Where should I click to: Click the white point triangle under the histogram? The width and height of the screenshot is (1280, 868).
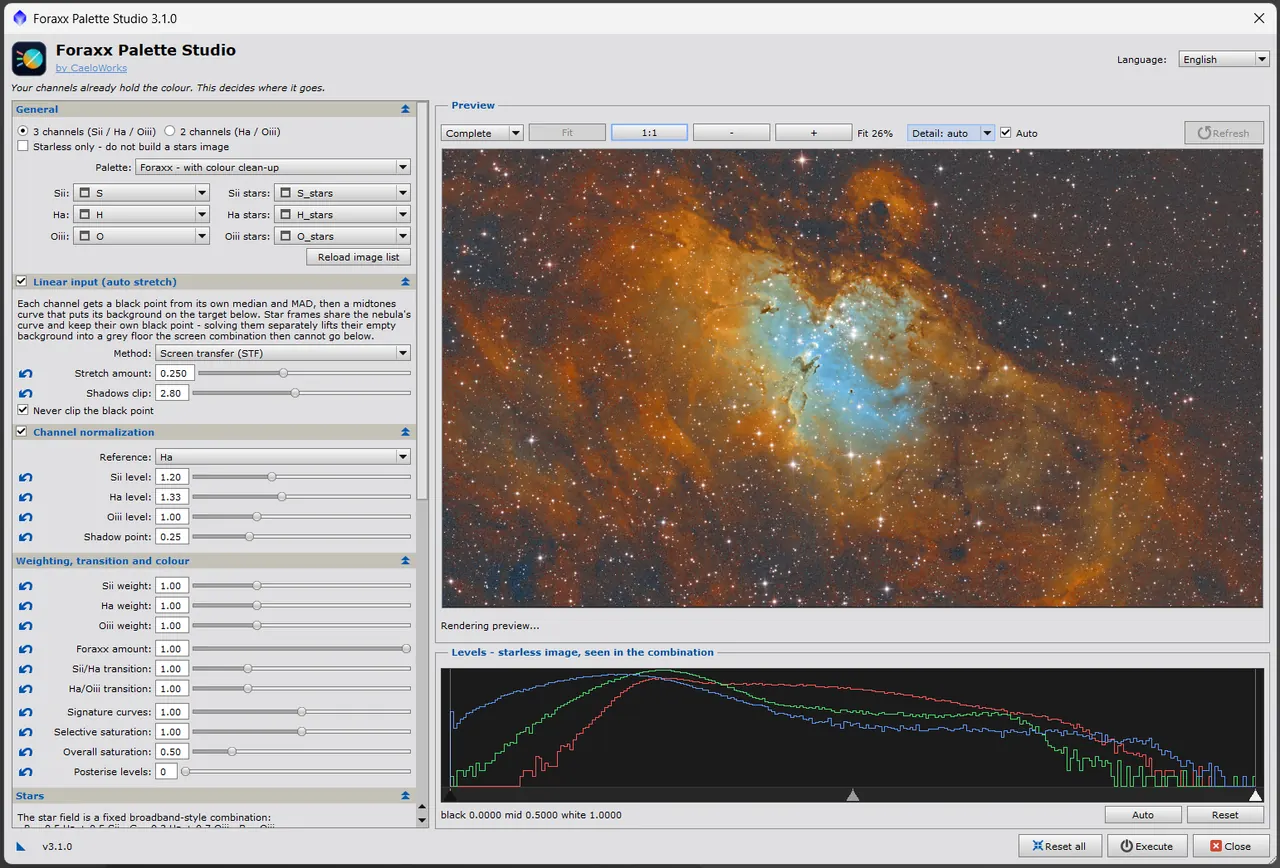coord(1256,795)
